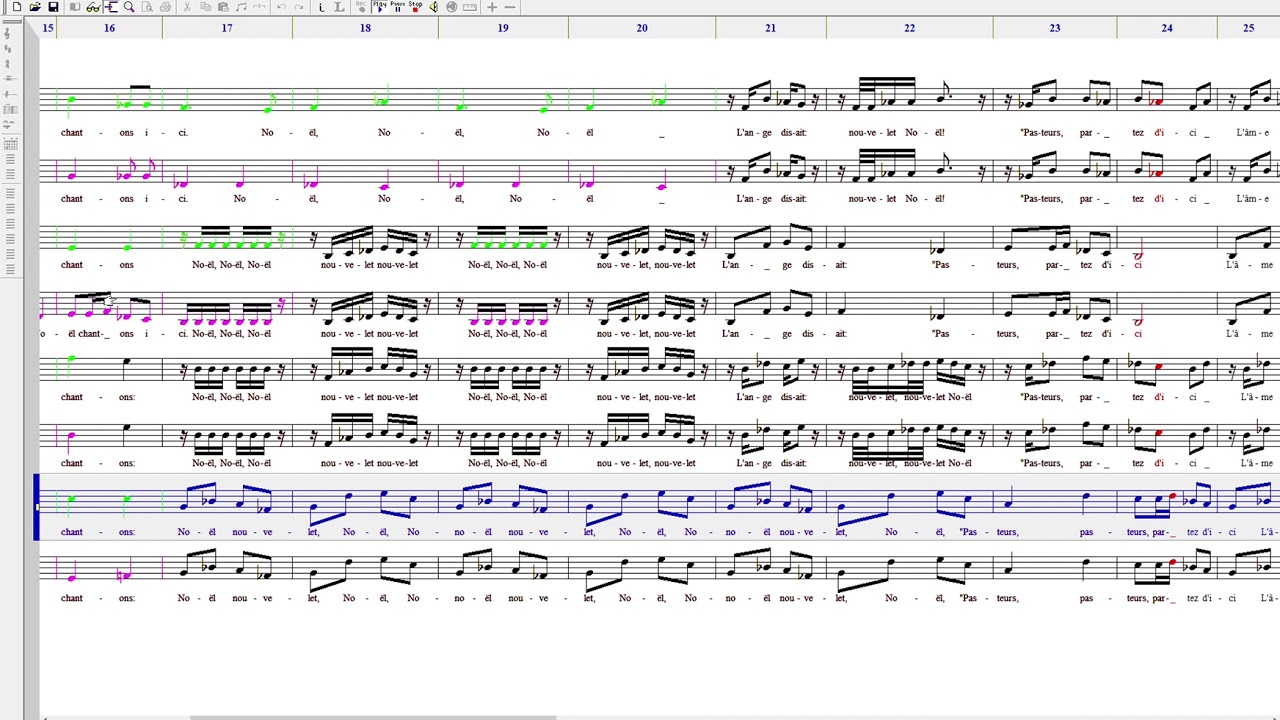Select measure 21 in the ruler
Screen dimensions: 1280x720
tap(770, 28)
